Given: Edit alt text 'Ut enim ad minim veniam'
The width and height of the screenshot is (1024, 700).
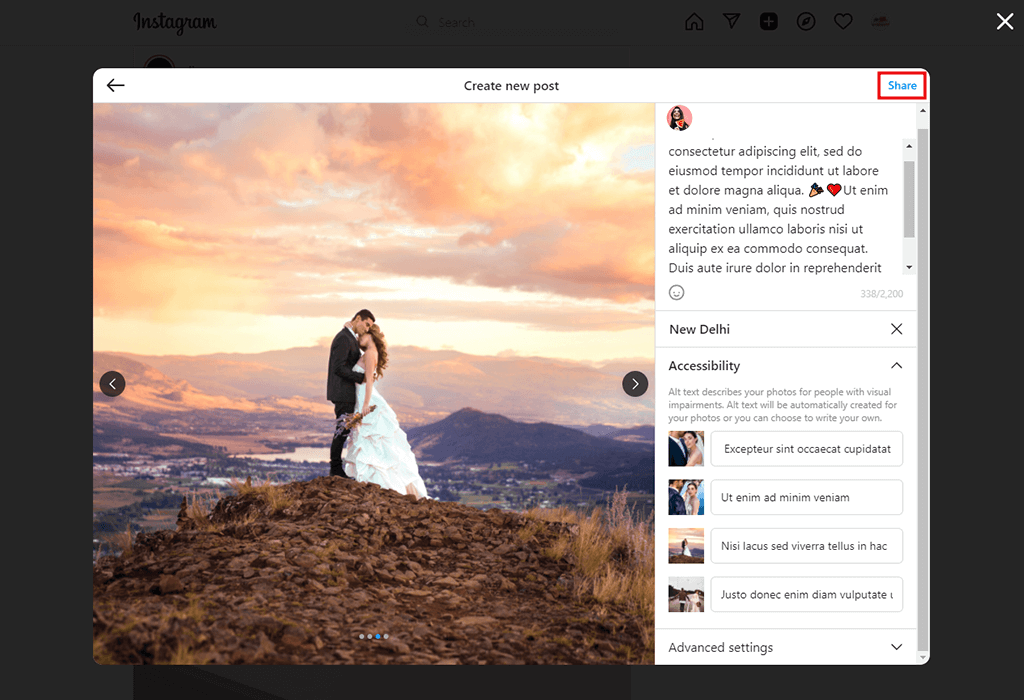Looking at the screenshot, I should (807, 498).
